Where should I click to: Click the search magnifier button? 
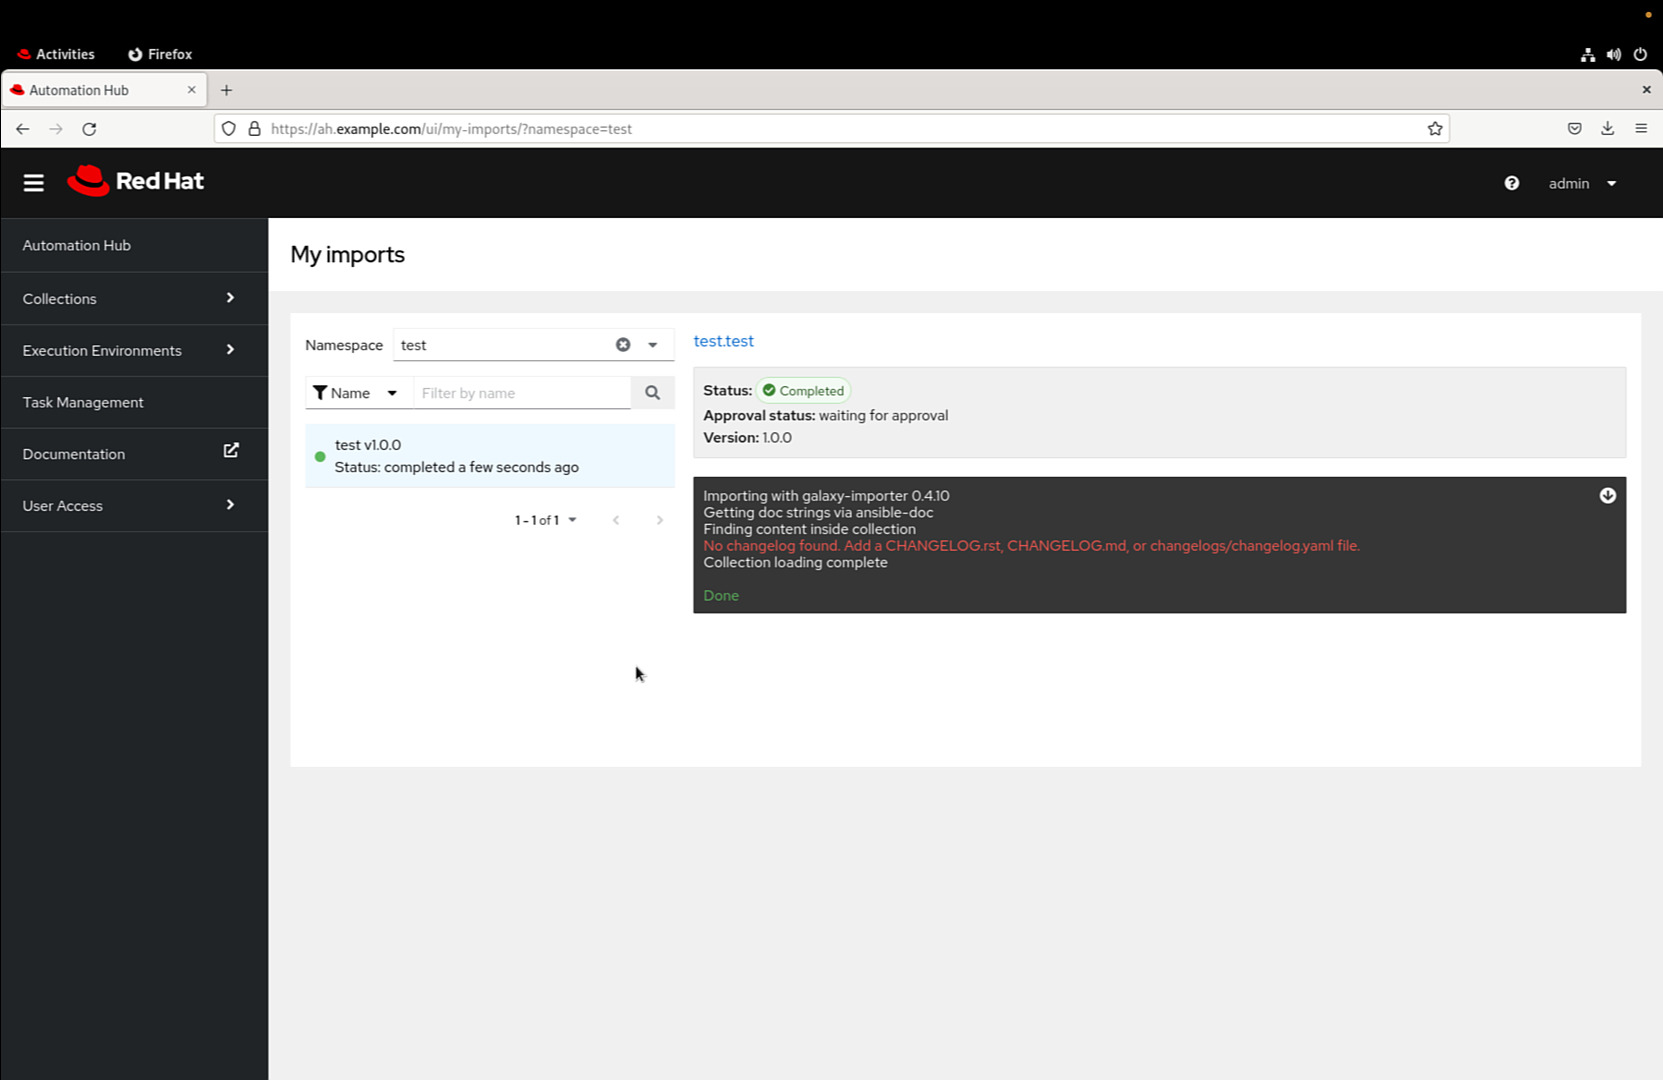pyautogui.click(x=653, y=393)
